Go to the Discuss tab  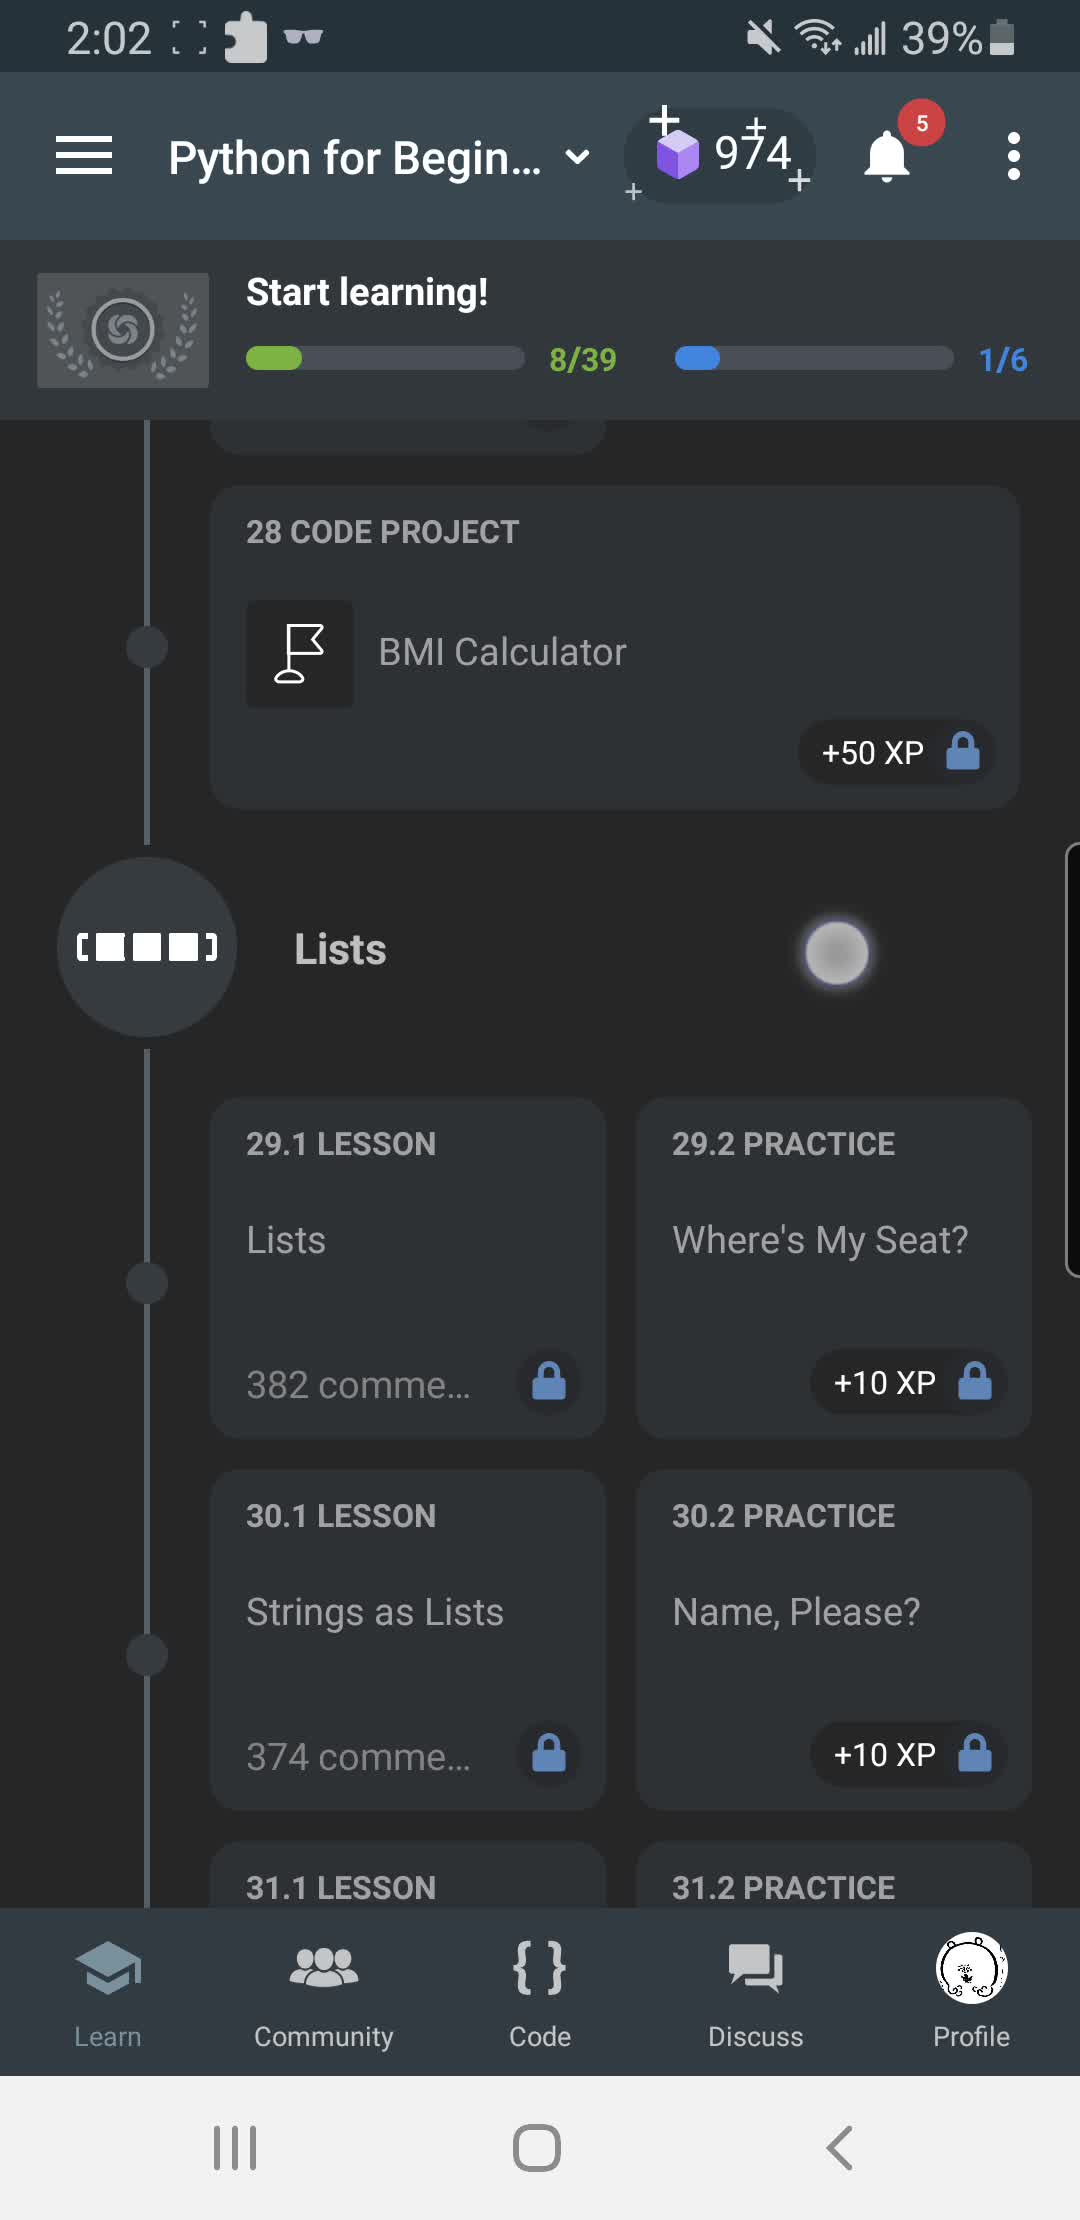click(x=755, y=1991)
